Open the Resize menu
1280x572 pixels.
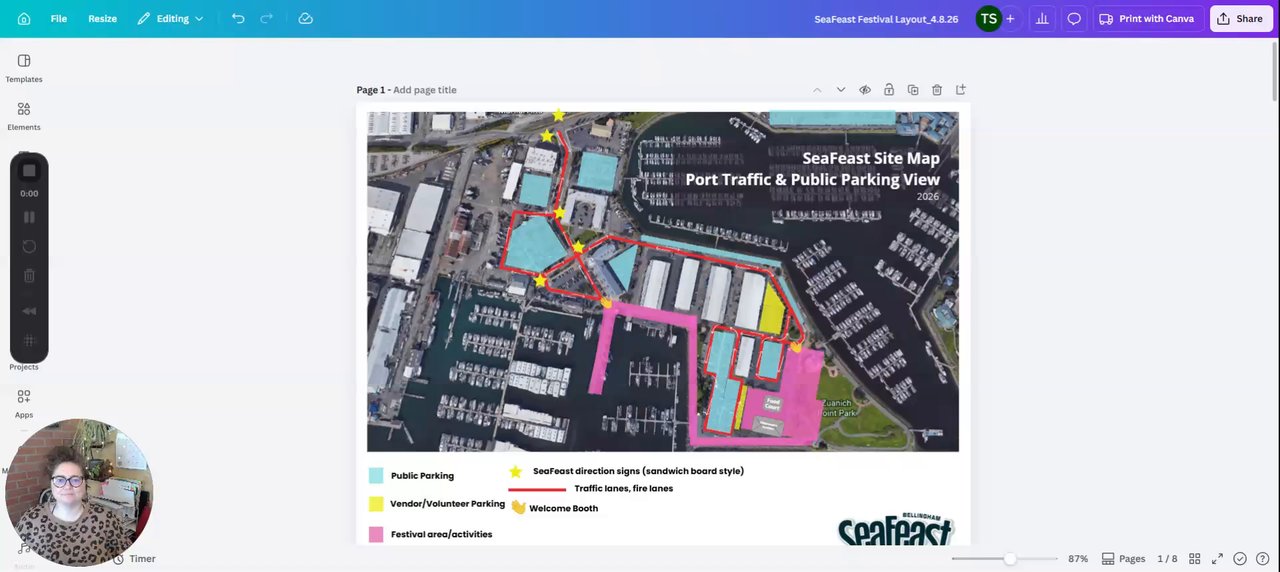pyautogui.click(x=102, y=19)
